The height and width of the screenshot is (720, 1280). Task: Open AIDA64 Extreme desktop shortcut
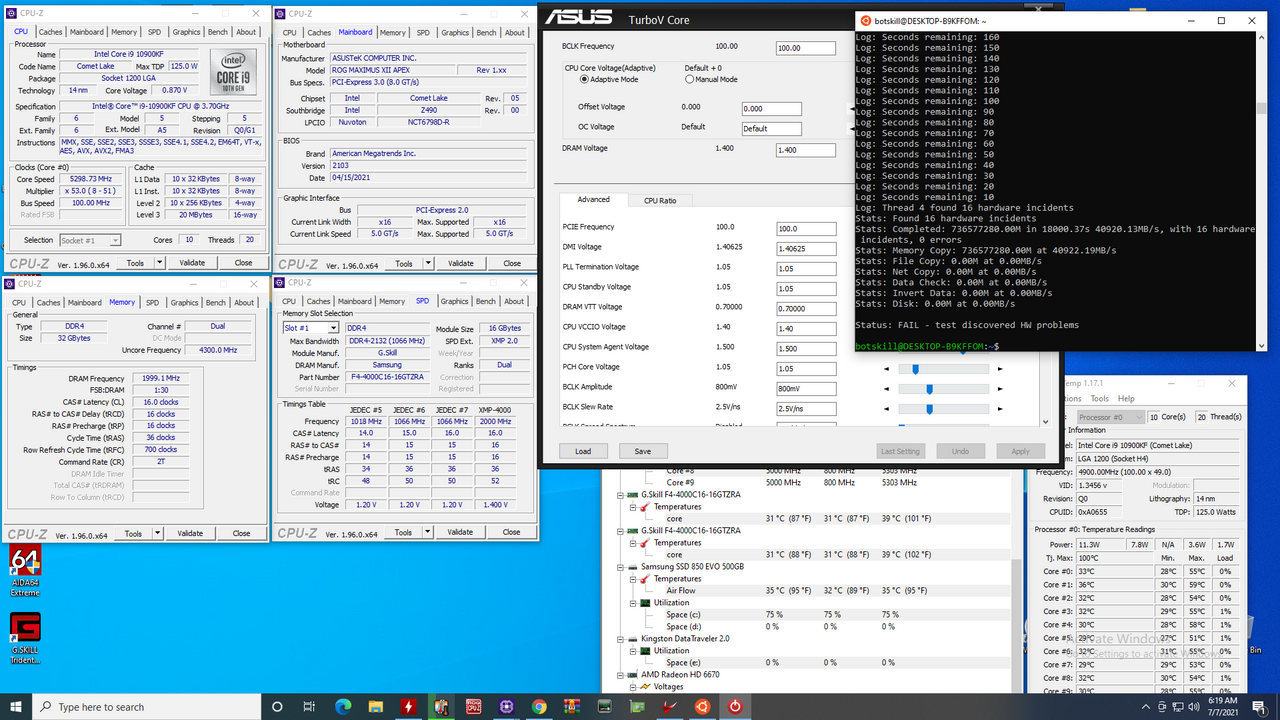pyautogui.click(x=25, y=570)
